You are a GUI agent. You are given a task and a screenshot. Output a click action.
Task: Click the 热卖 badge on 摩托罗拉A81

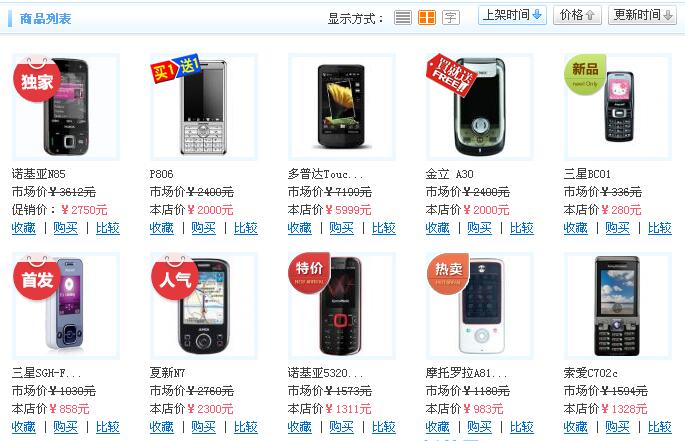click(x=448, y=273)
